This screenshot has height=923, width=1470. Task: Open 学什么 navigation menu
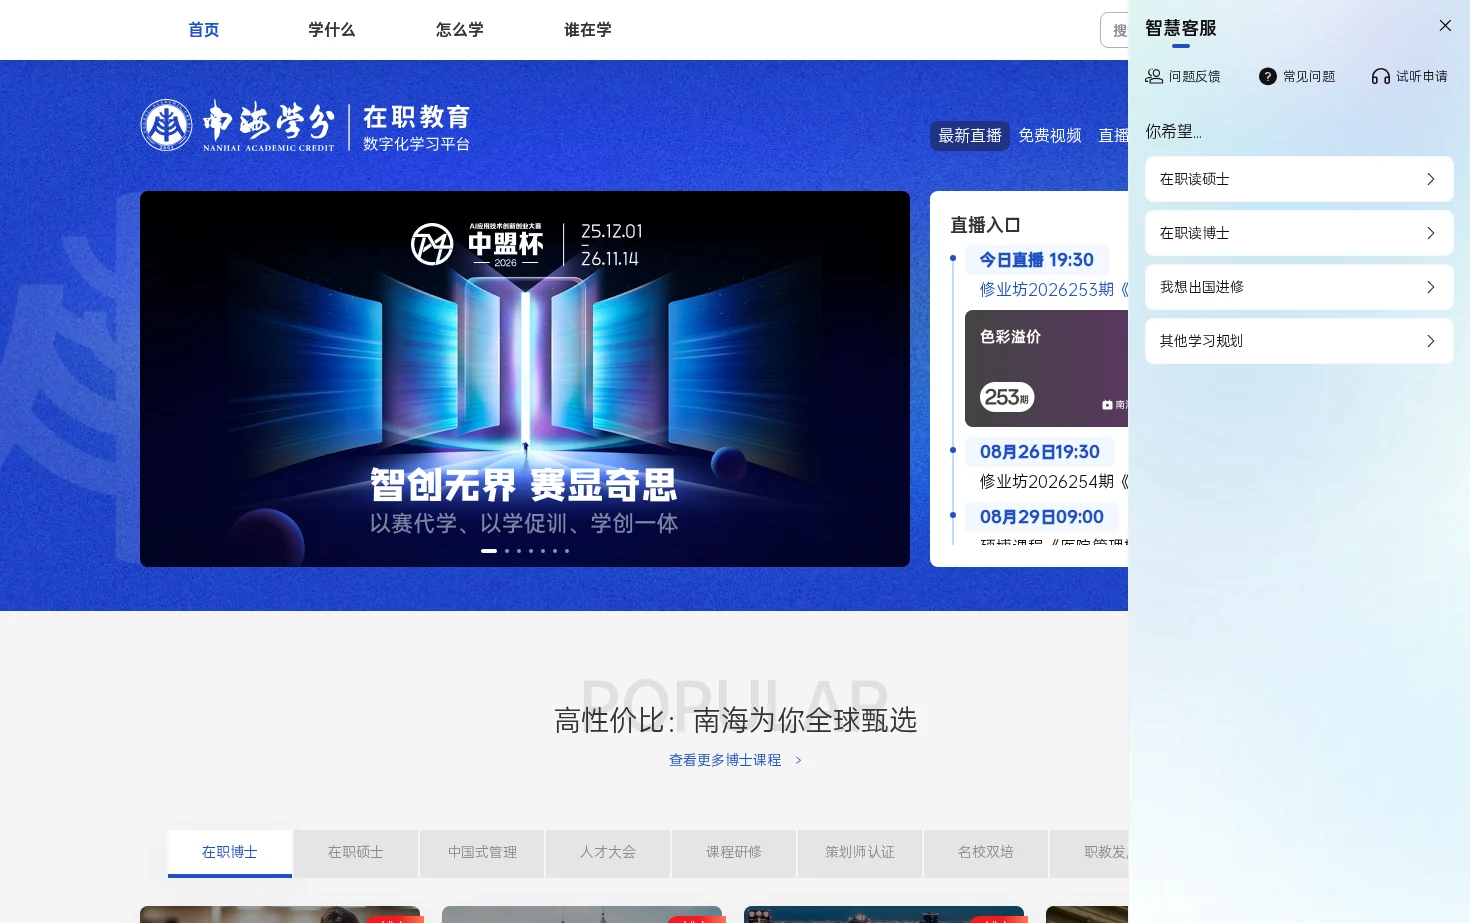332,30
